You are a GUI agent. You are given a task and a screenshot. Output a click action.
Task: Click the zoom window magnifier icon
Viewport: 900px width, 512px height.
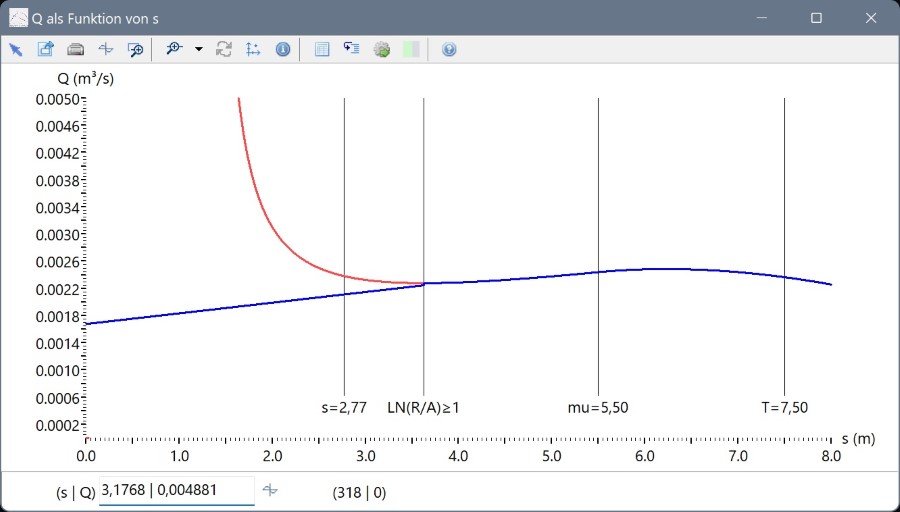coord(135,49)
